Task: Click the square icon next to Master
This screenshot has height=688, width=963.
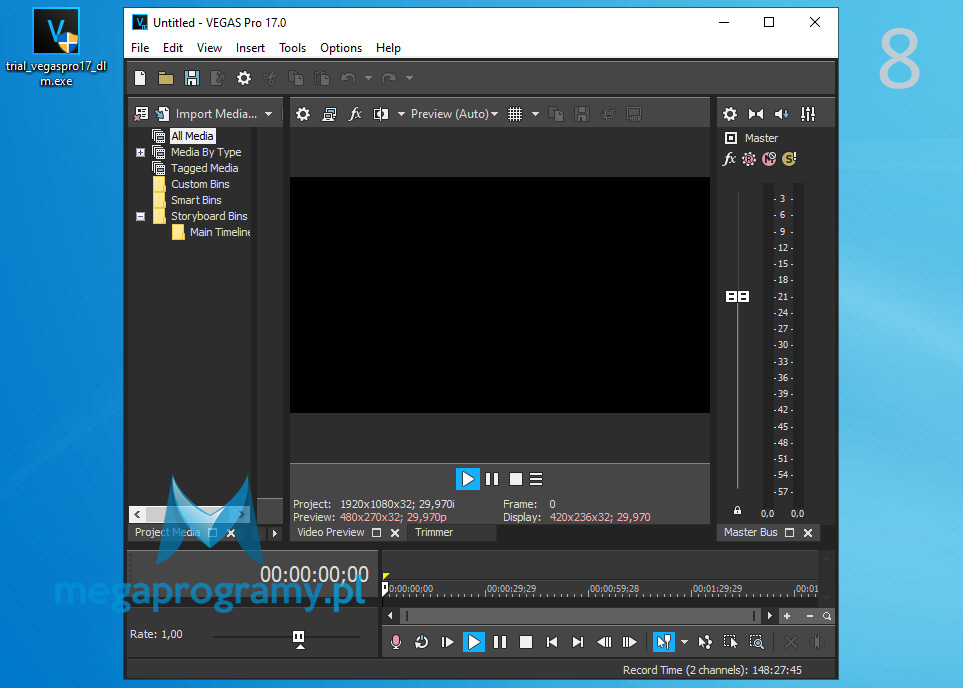Action: coord(731,138)
